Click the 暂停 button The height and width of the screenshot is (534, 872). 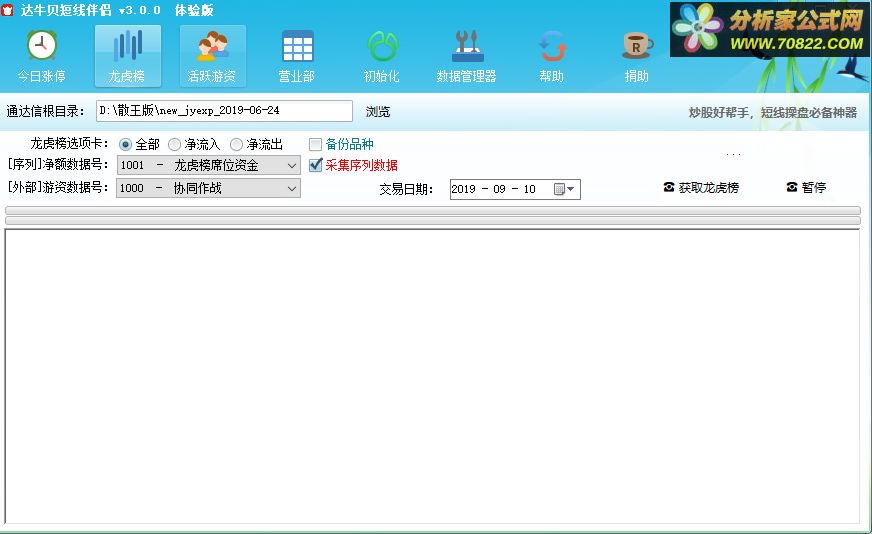(806, 187)
